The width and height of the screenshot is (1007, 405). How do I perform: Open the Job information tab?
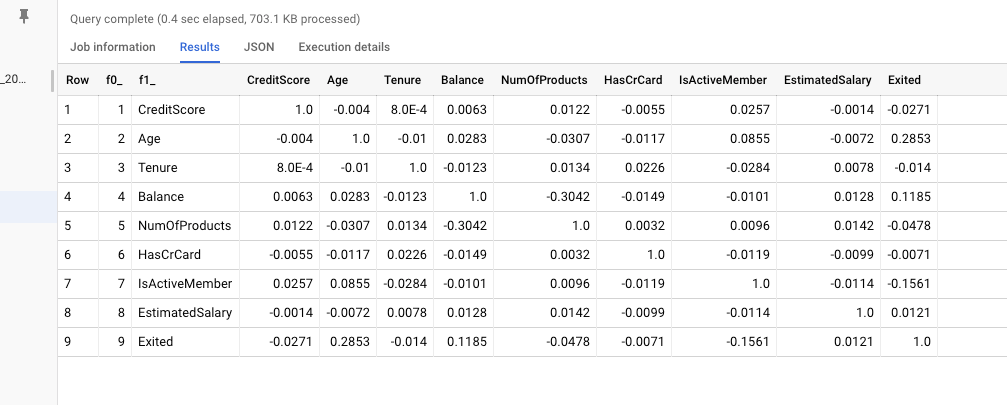click(113, 47)
